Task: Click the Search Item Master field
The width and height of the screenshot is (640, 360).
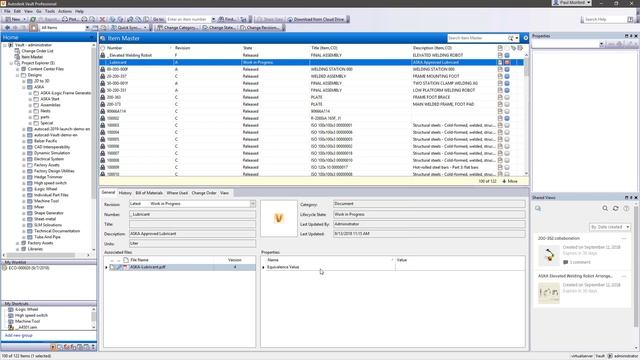Action: tap(477, 38)
